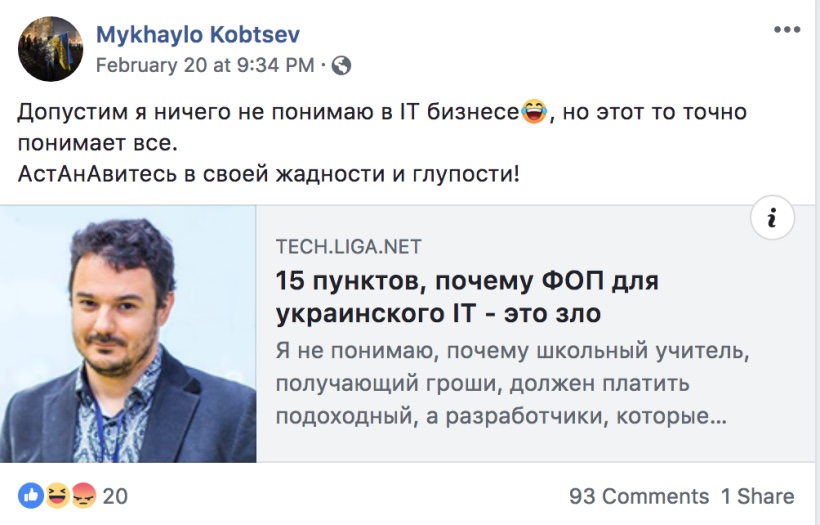Click the author name Mykhaylo Kobtsev
Image resolution: width=820 pixels, height=525 pixels.
[198, 34]
